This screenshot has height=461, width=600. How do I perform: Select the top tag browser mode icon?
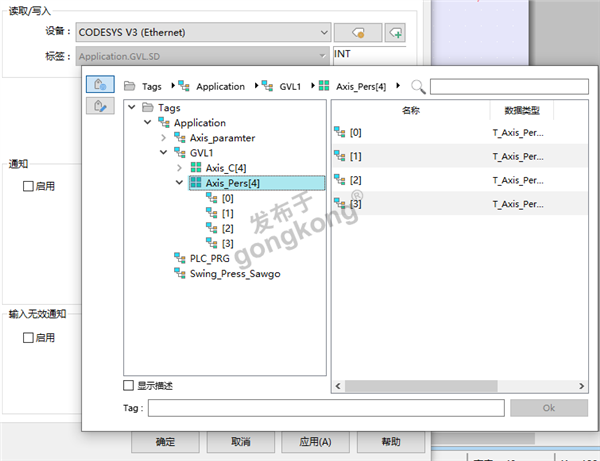100,84
